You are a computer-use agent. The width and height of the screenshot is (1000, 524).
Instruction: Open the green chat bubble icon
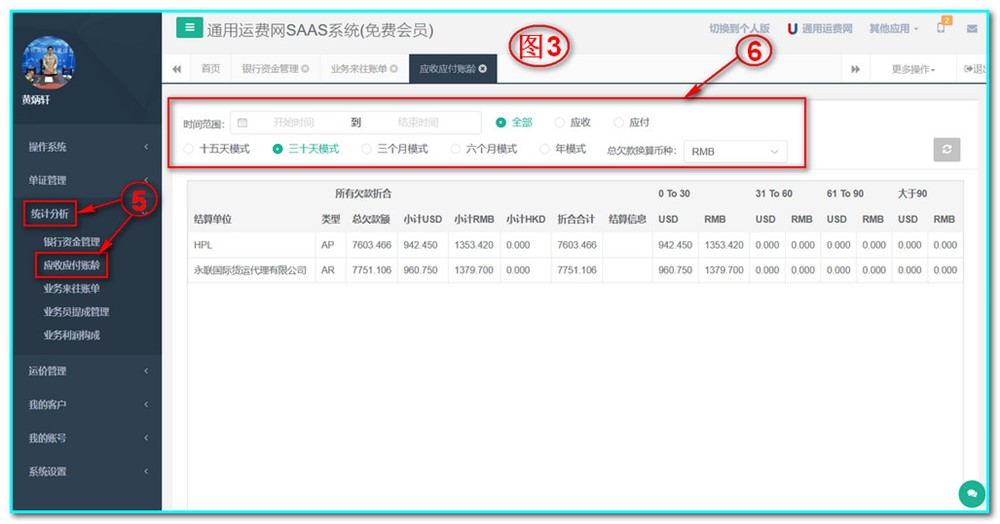pos(971,494)
